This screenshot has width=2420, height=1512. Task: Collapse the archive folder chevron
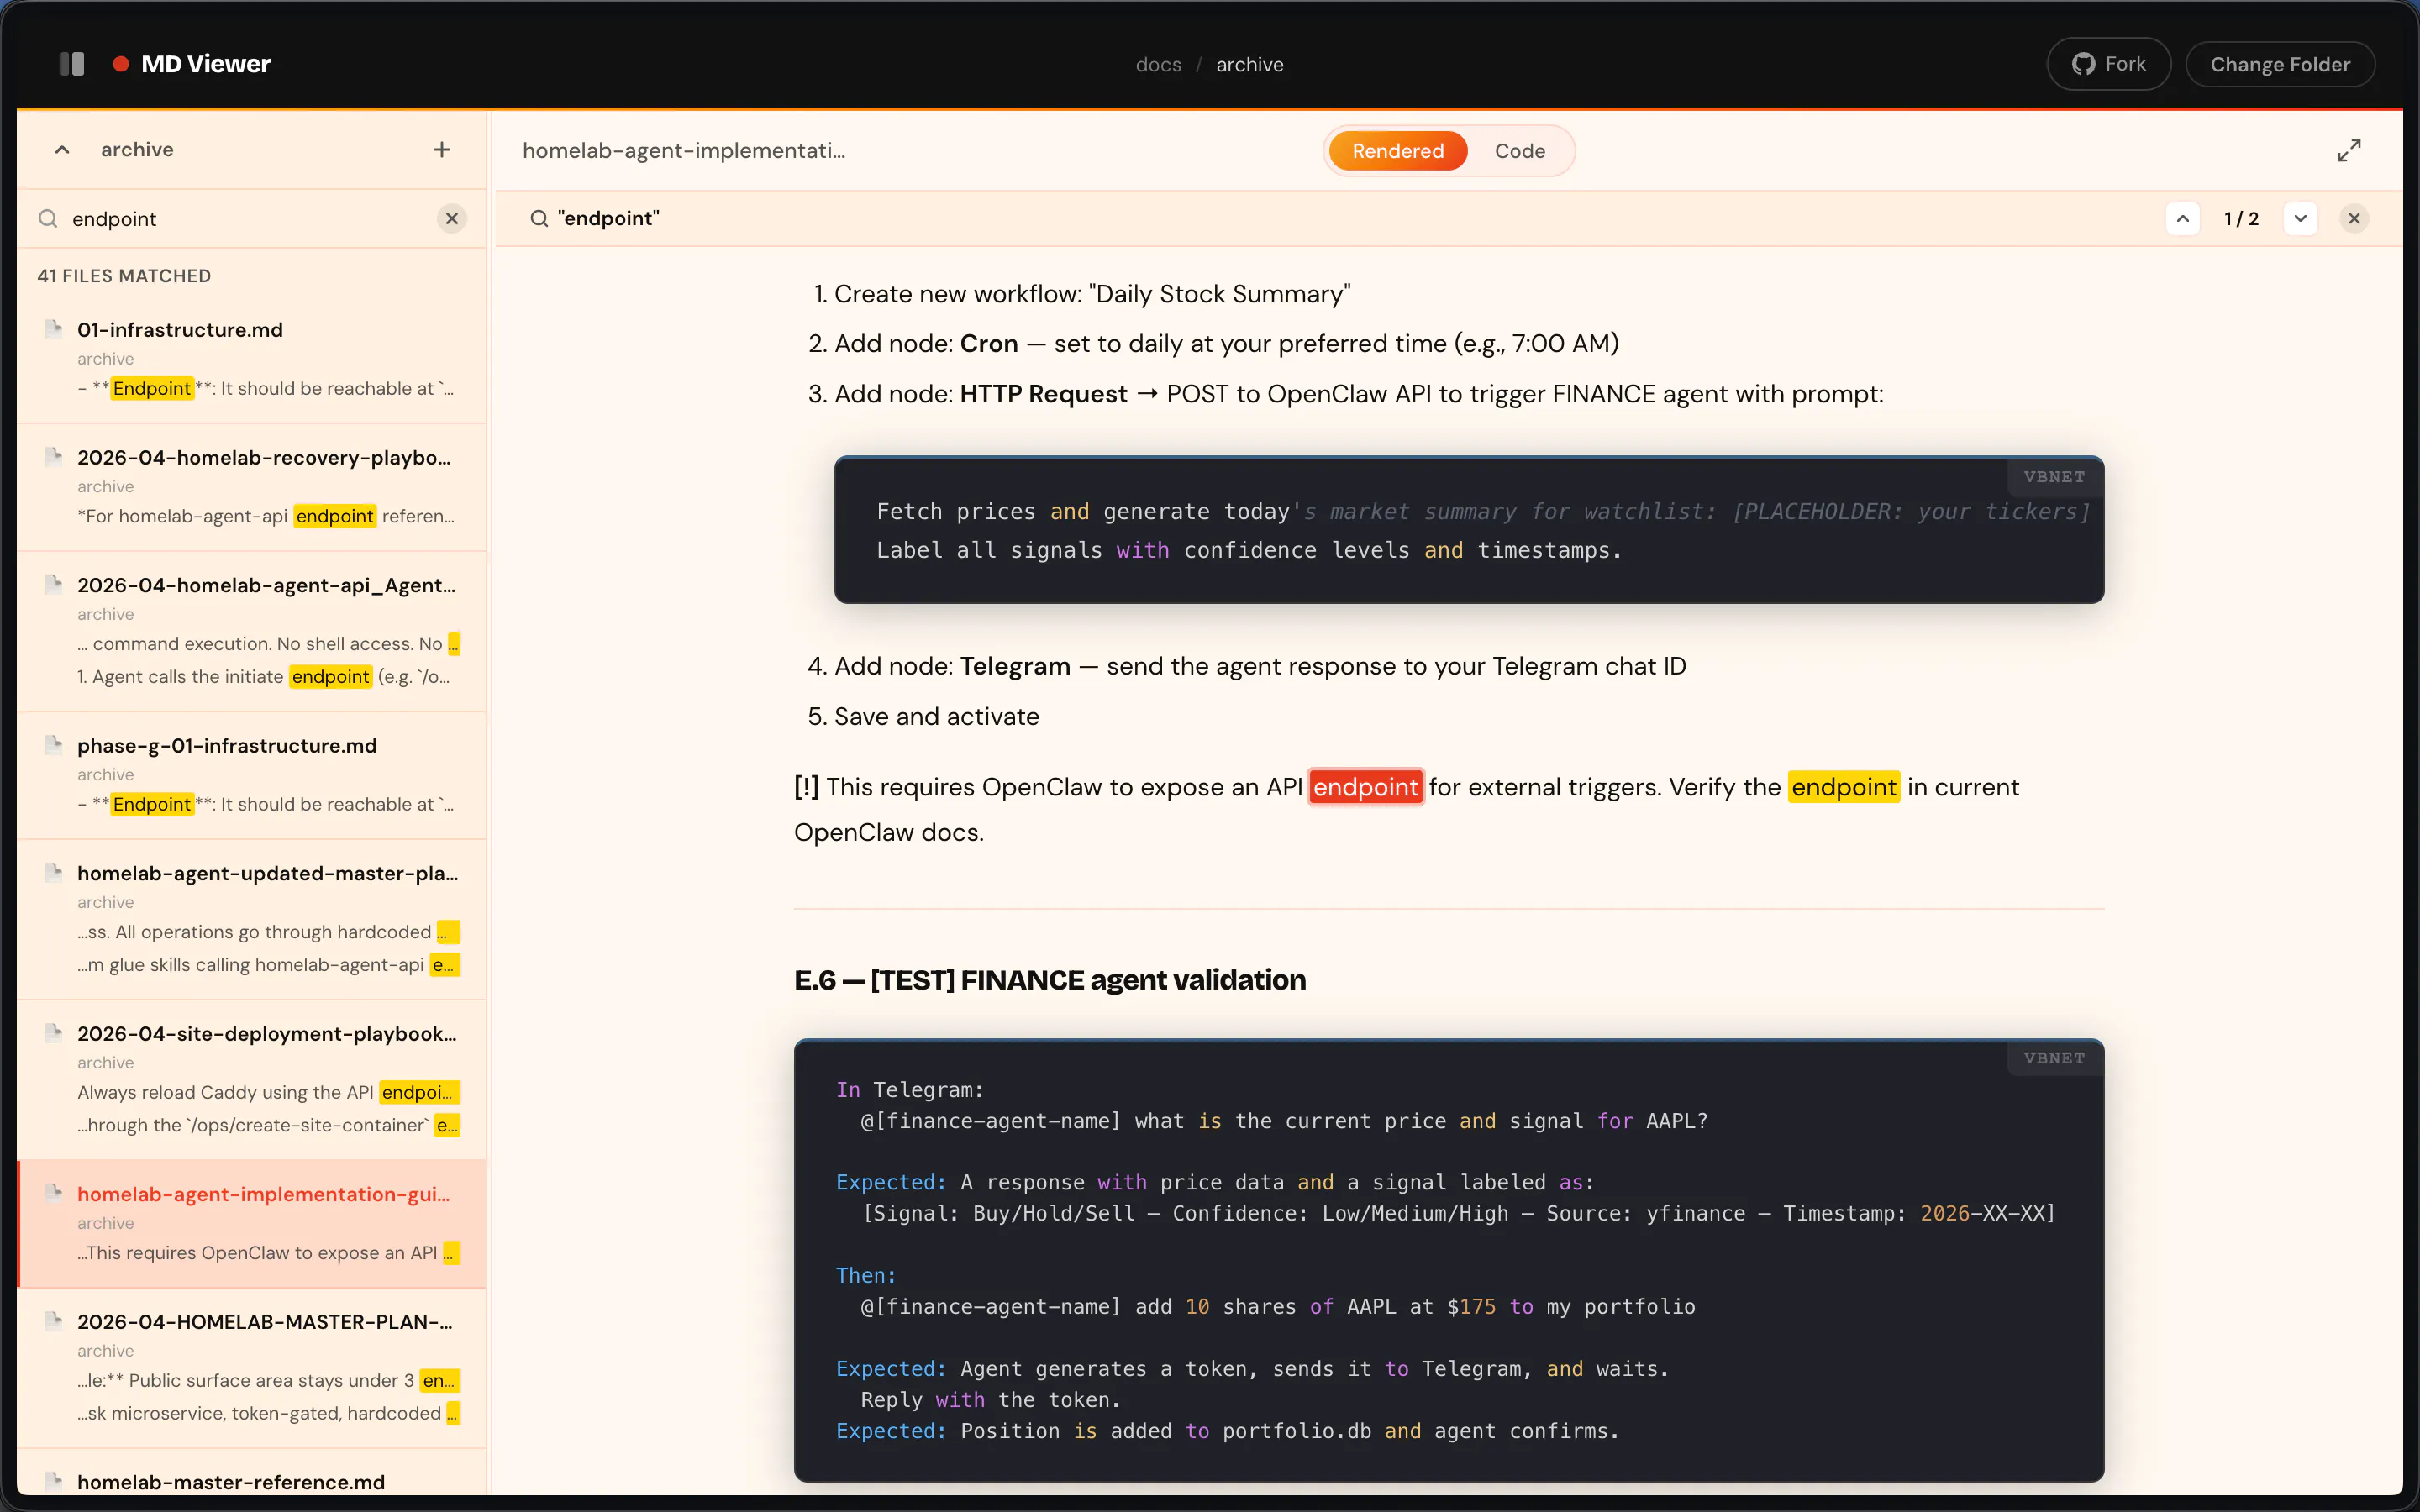(x=62, y=149)
